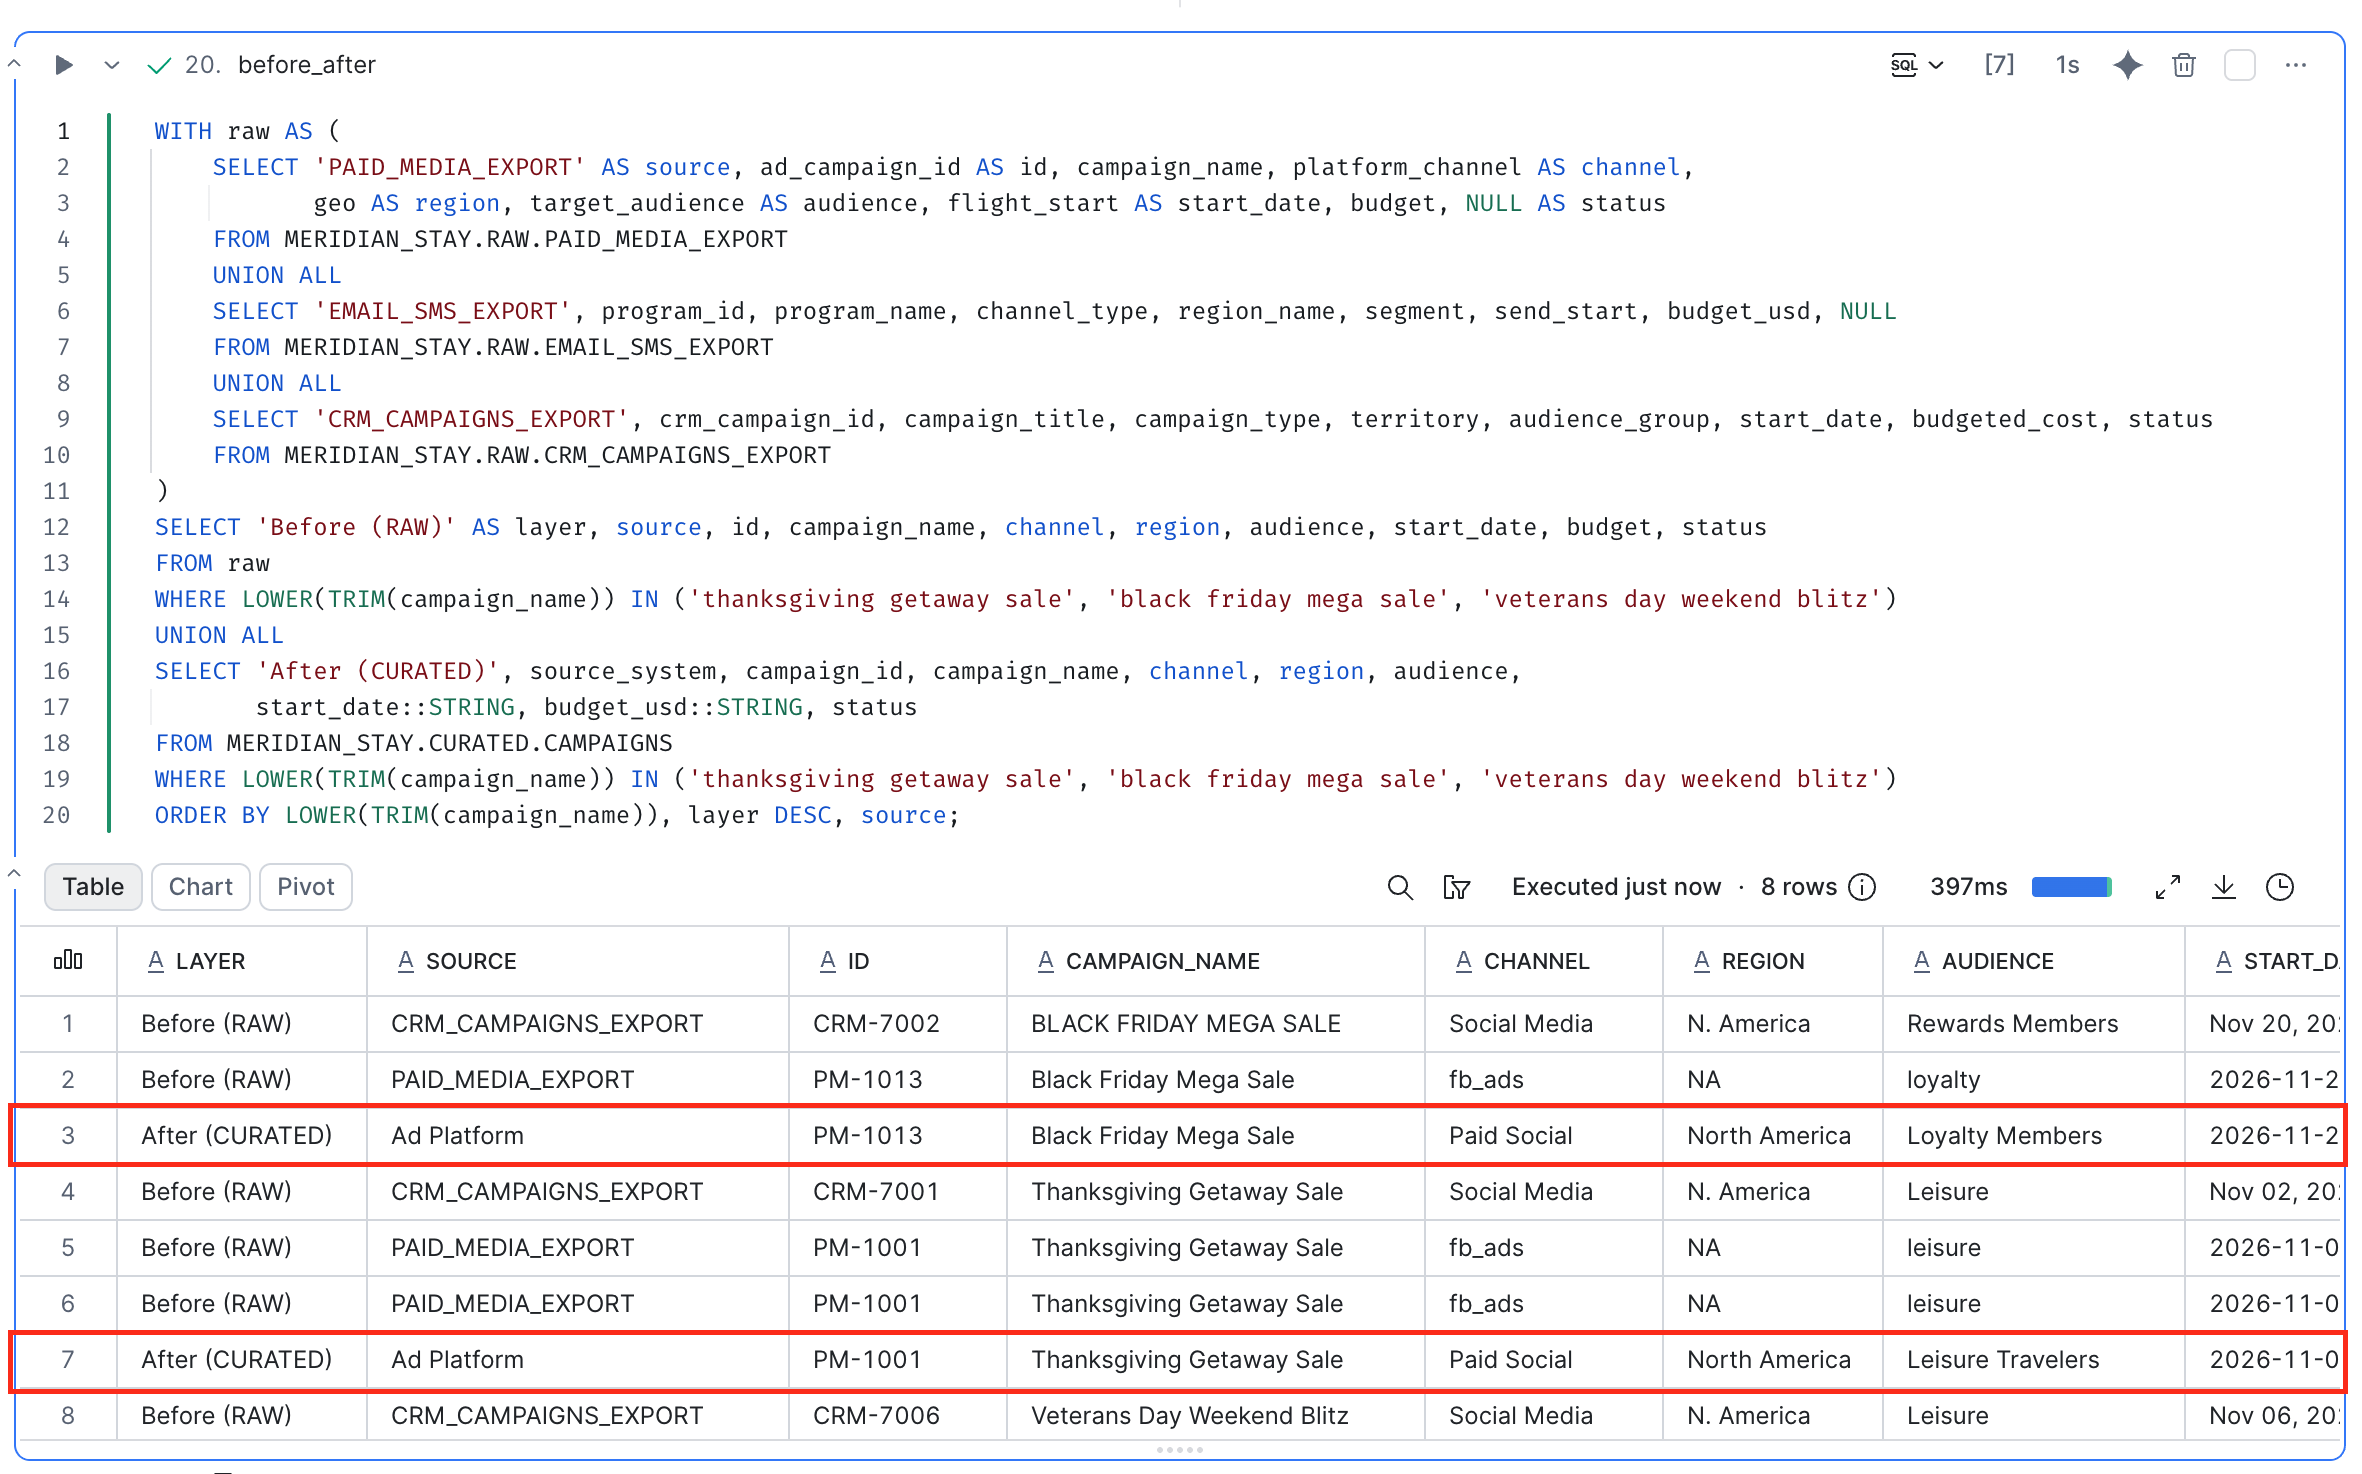2362x1474 pixels.
Task: Expand results to full screen
Action: [x=2168, y=887]
